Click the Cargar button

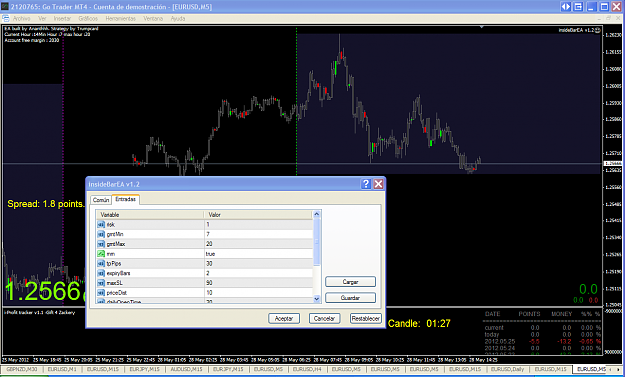click(x=350, y=282)
